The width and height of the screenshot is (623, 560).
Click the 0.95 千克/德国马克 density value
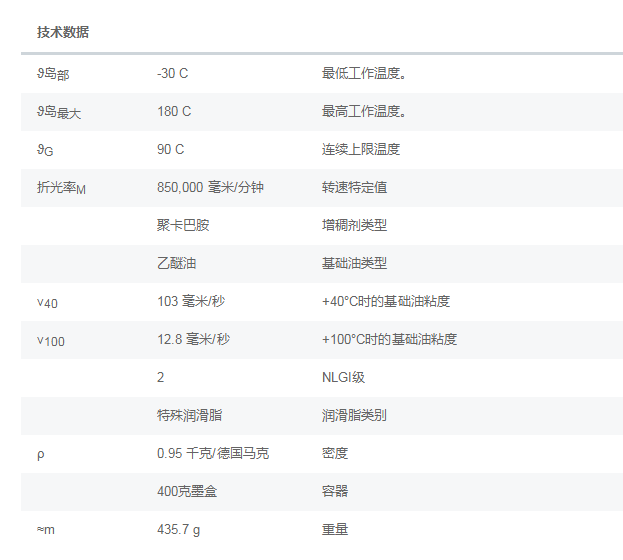point(213,453)
